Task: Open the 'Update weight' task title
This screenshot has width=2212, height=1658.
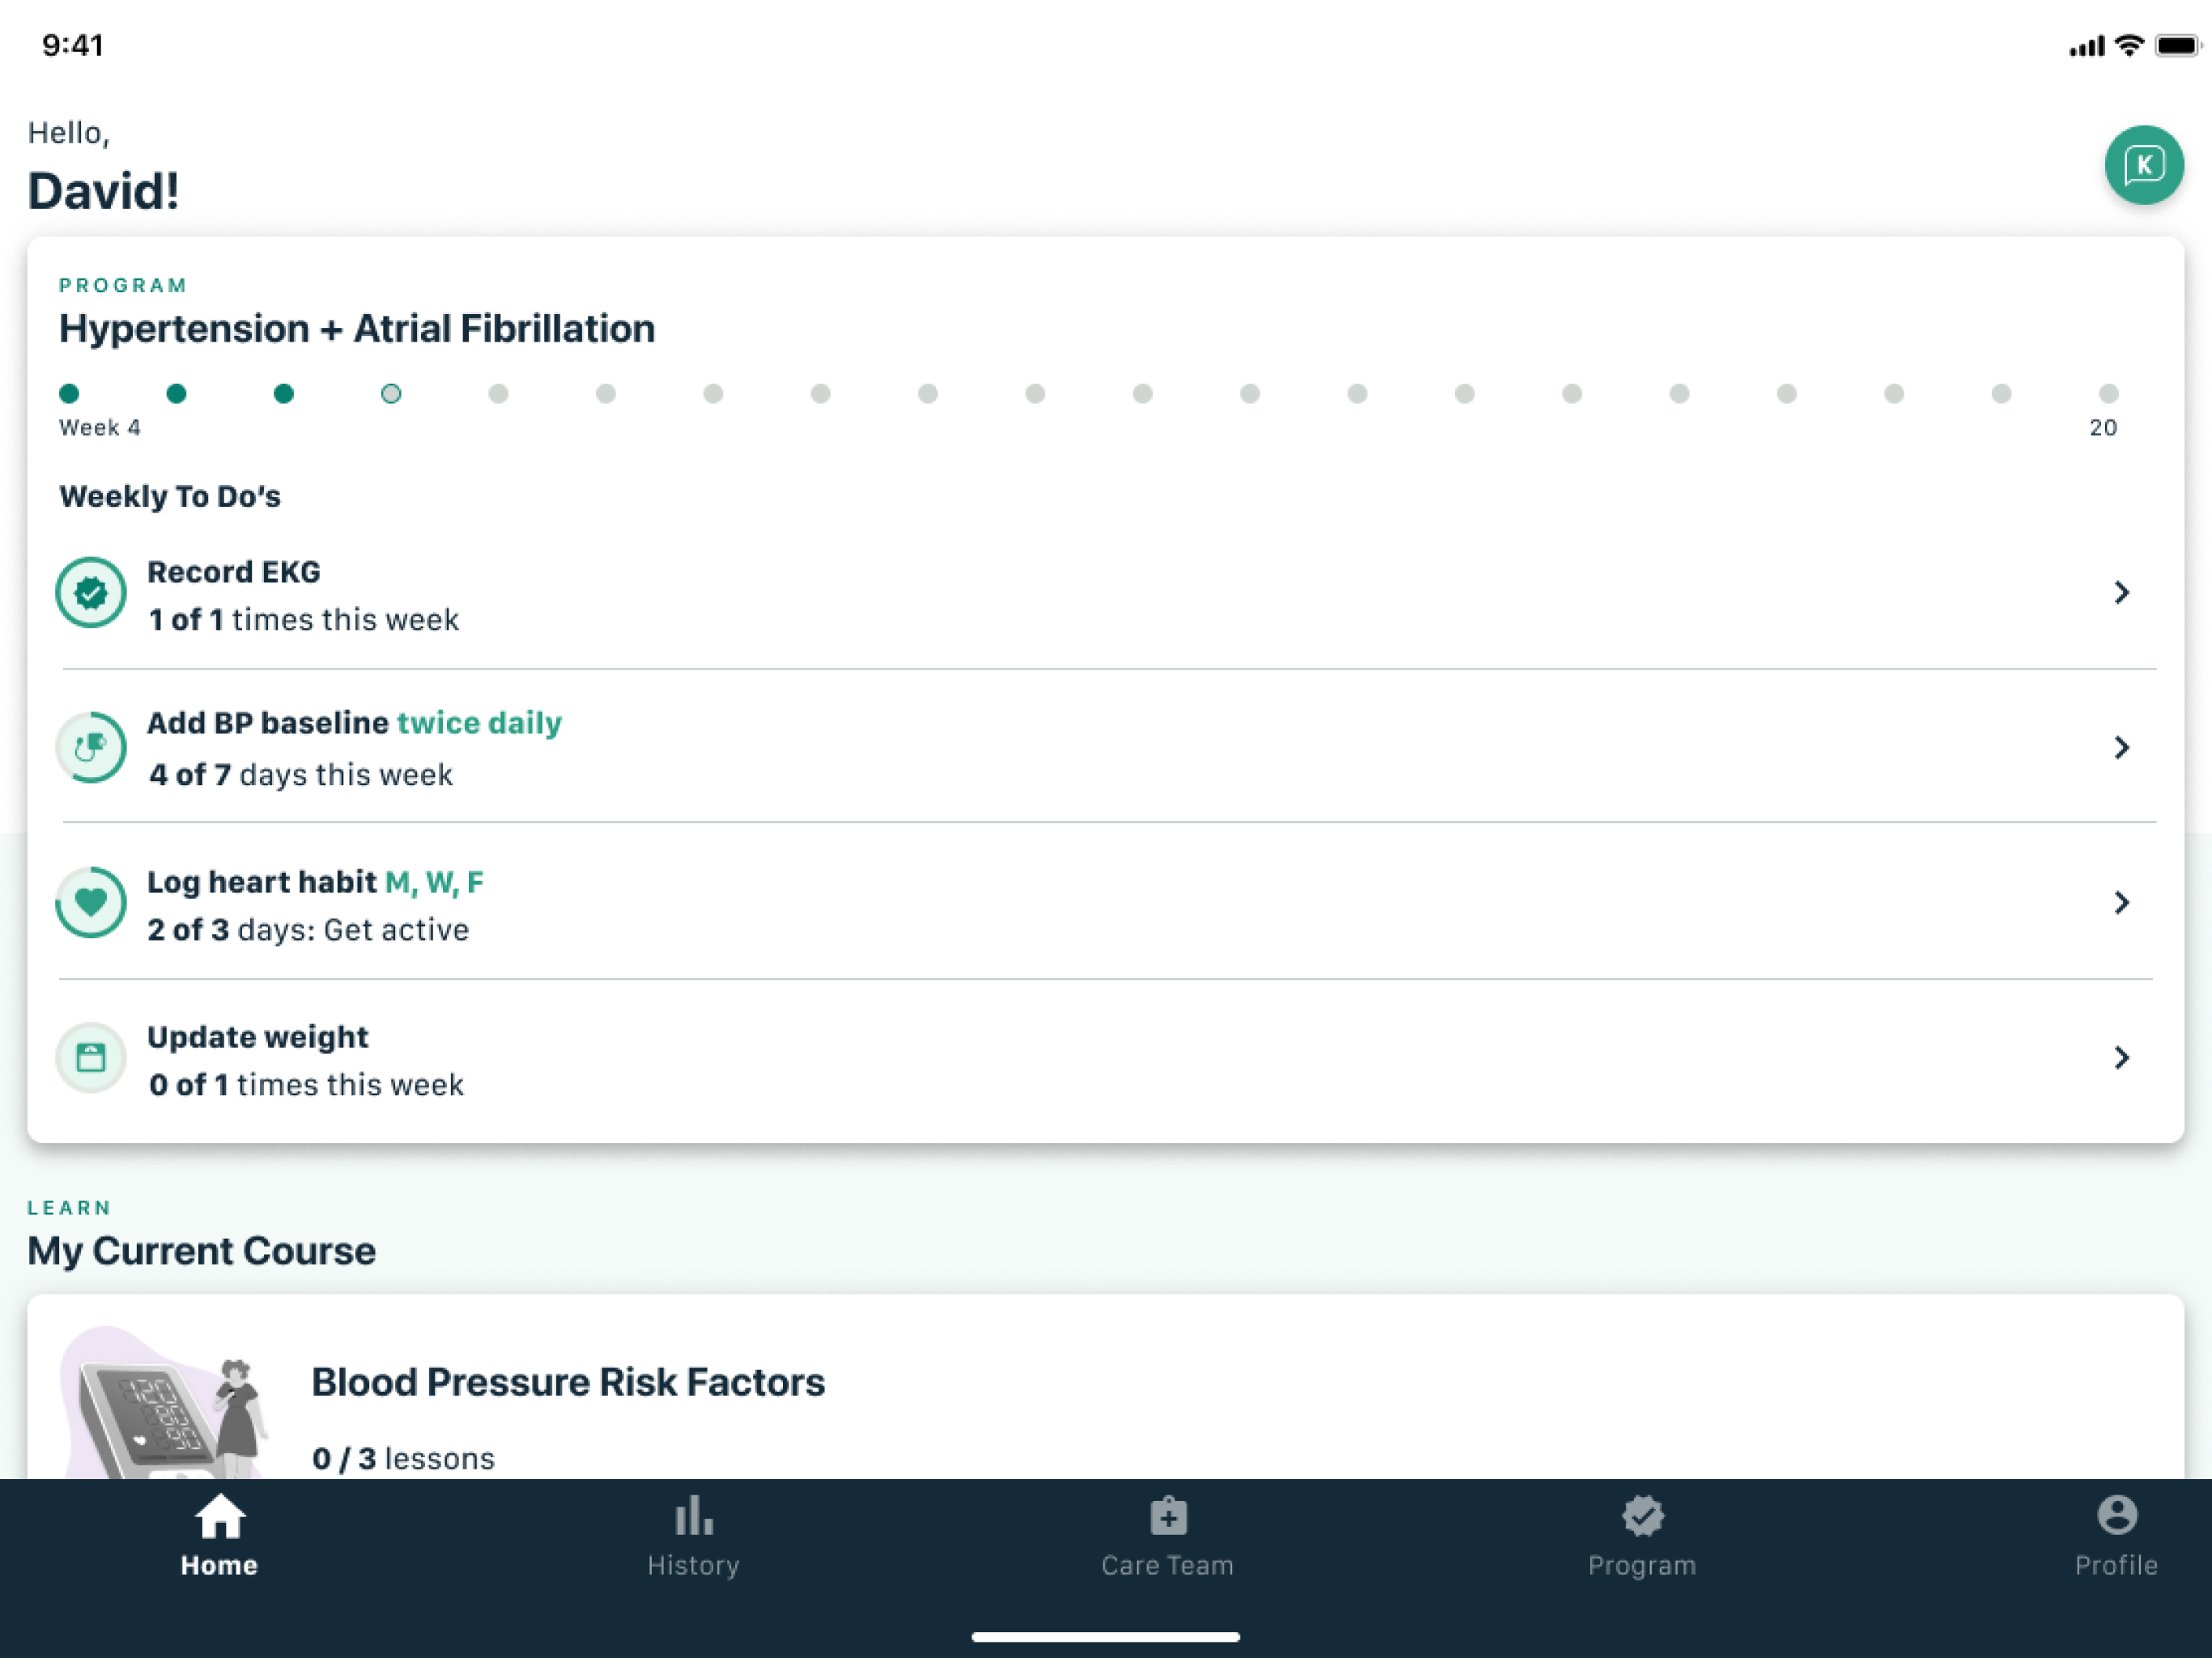Action: [258, 1037]
